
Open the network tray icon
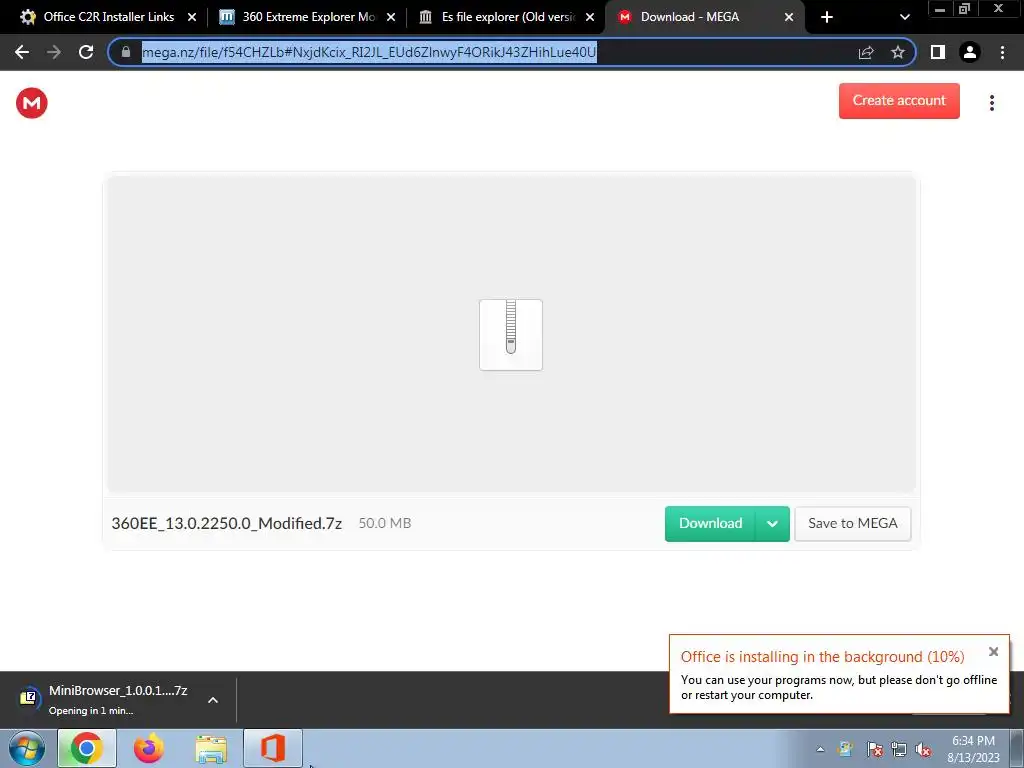[x=899, y=749]
